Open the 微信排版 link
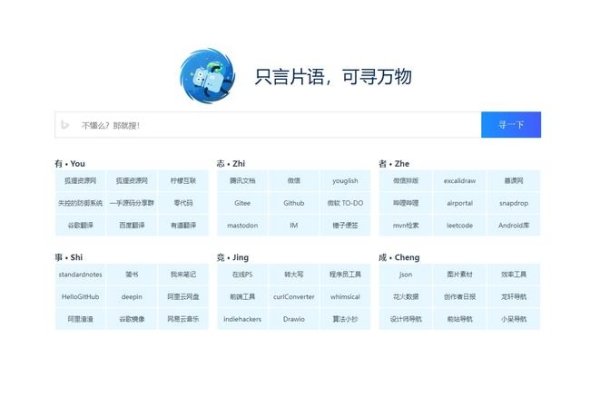Viewport: 600px width, 400px height. (406, 181)
